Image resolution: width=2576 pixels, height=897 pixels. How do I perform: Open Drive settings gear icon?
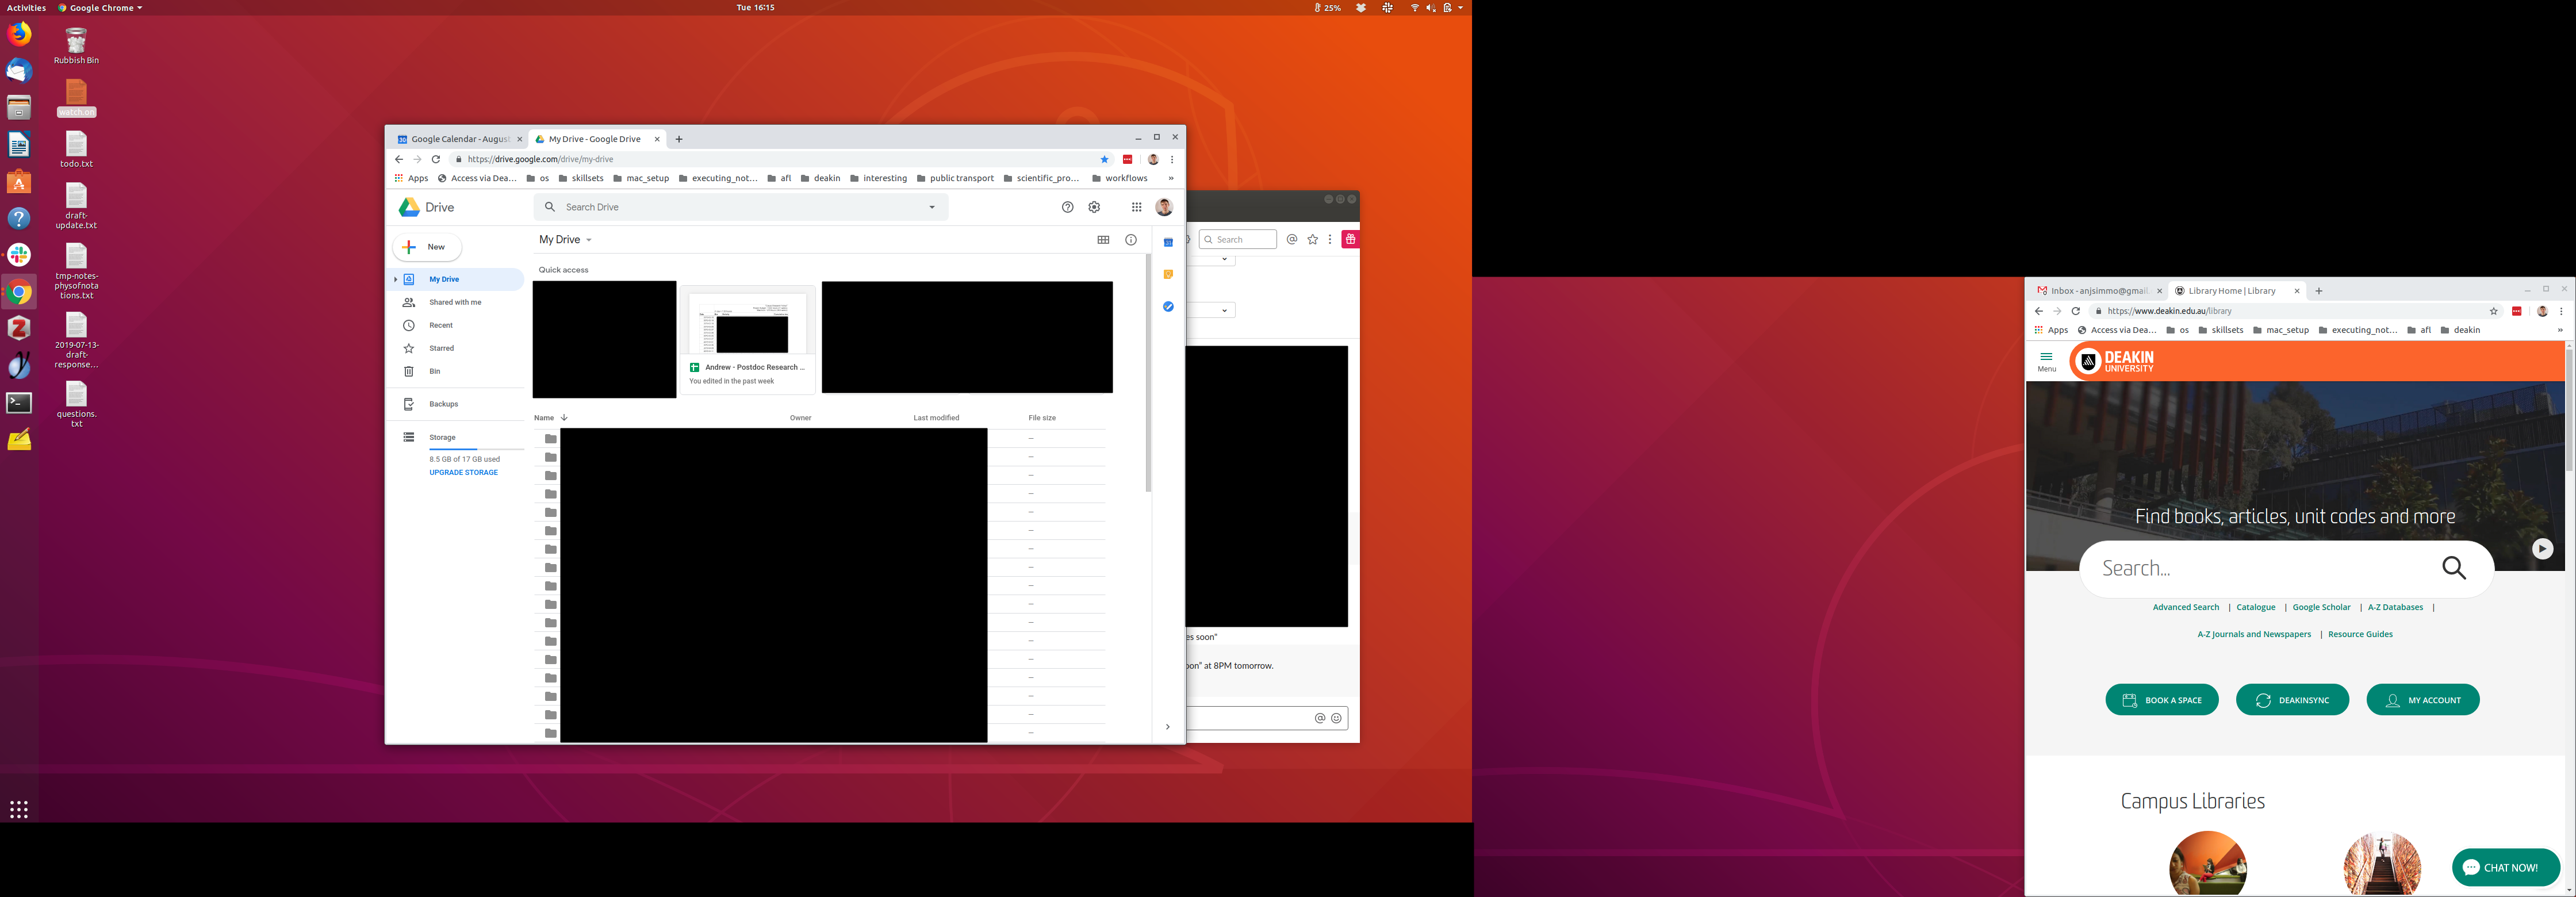[x=1094, y=207]
